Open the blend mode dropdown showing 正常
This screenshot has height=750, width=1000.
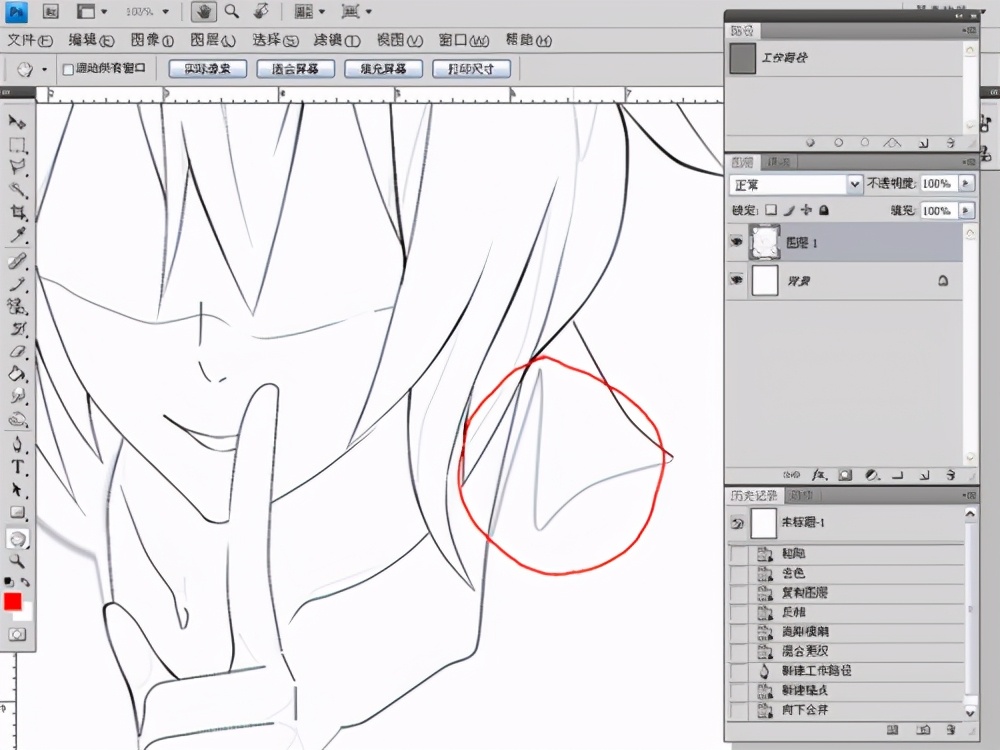click(x=797, y=185)
